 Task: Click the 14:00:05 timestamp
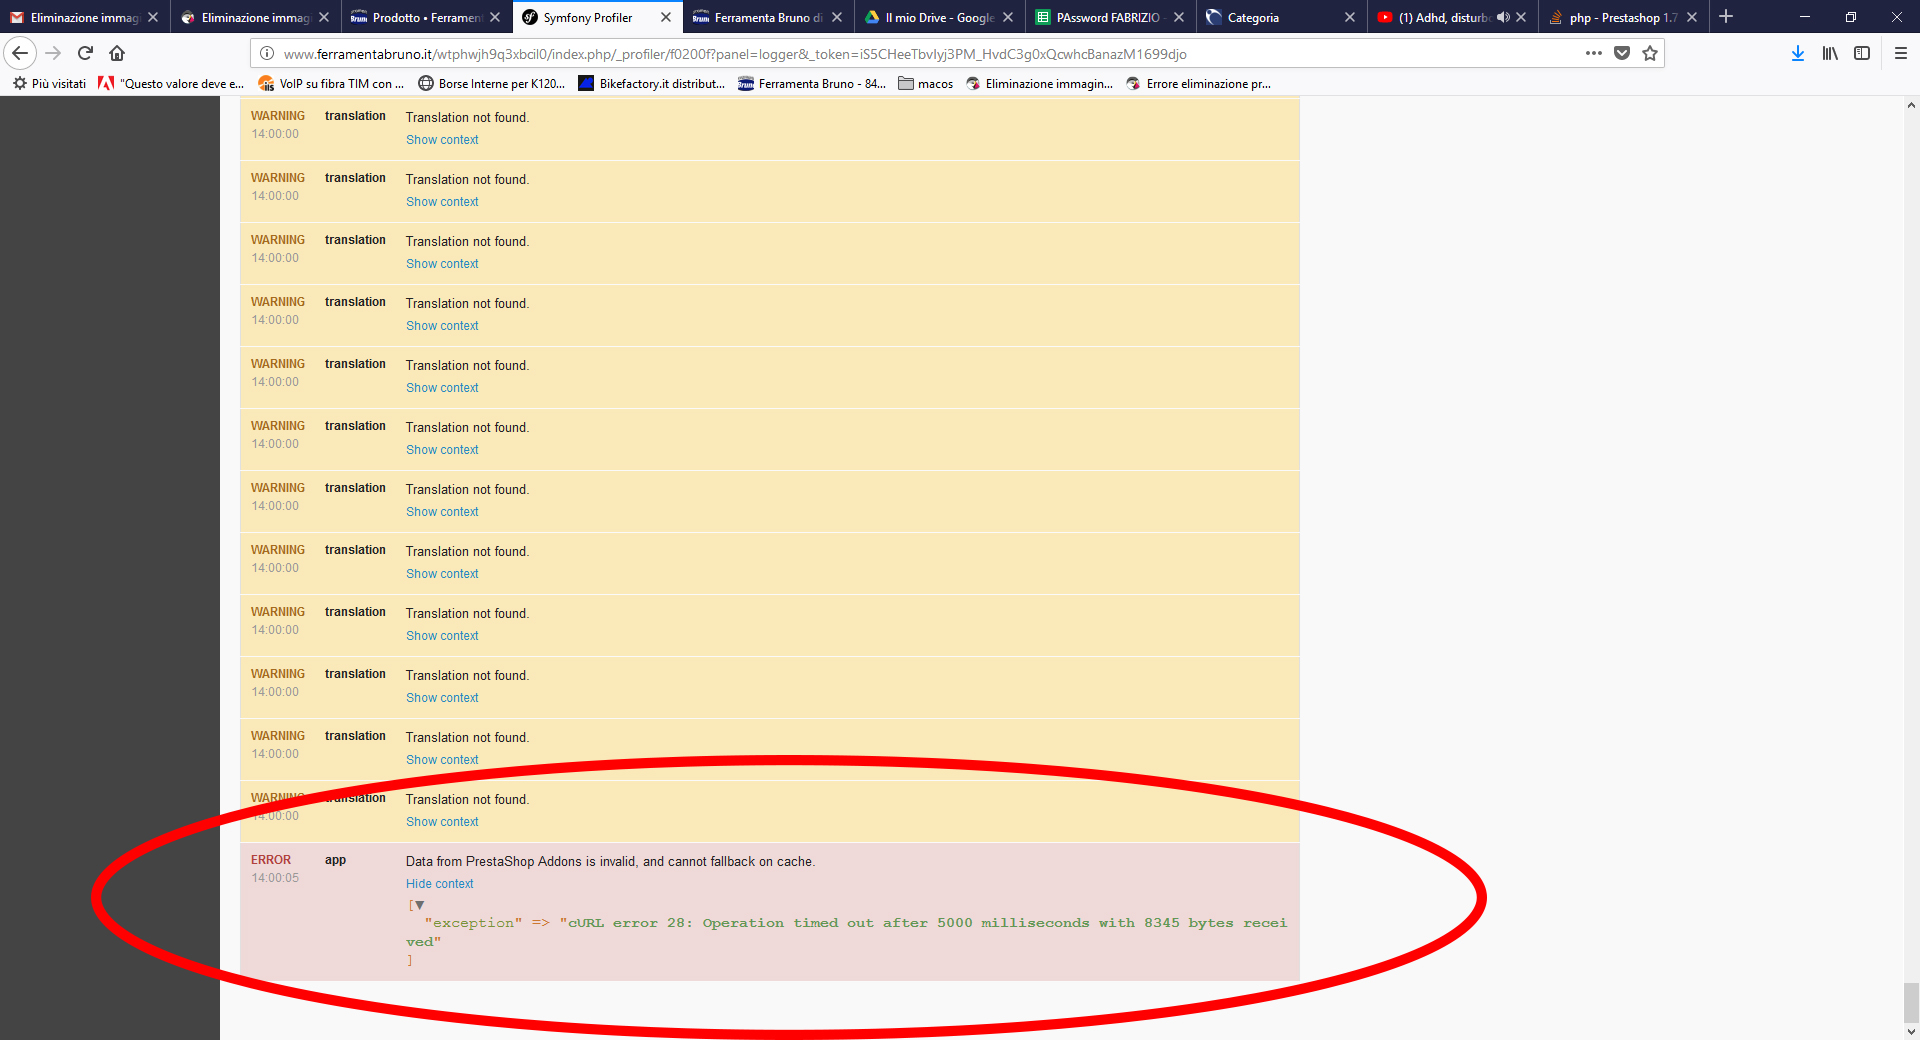pyautogui.click(x=275, y=878)
